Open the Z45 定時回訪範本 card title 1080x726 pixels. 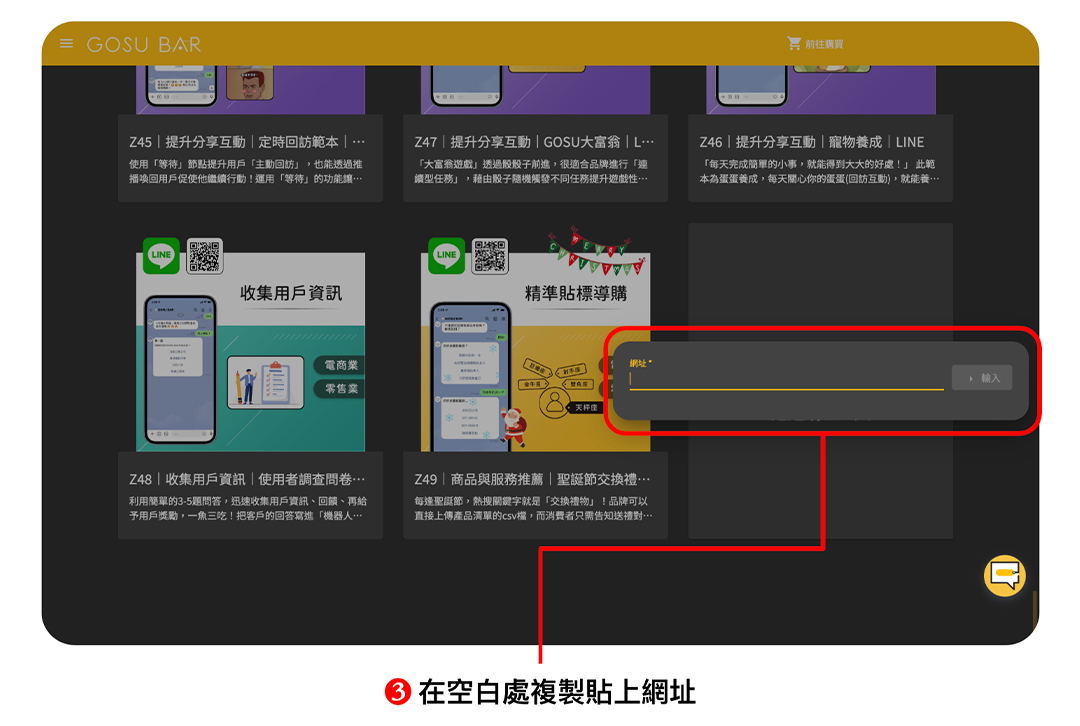pyautogui.click(x=247, y=142)
